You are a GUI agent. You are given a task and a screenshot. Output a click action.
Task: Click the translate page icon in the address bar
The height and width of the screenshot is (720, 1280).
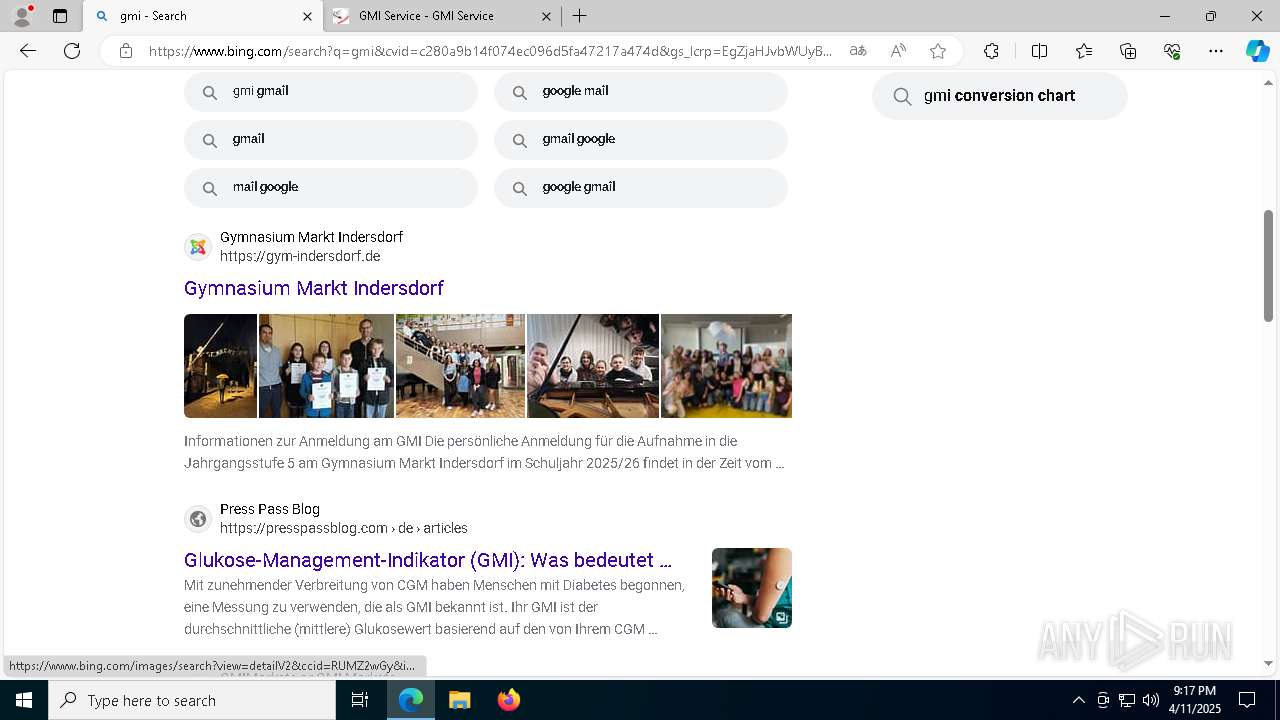[x=858, y=51]
